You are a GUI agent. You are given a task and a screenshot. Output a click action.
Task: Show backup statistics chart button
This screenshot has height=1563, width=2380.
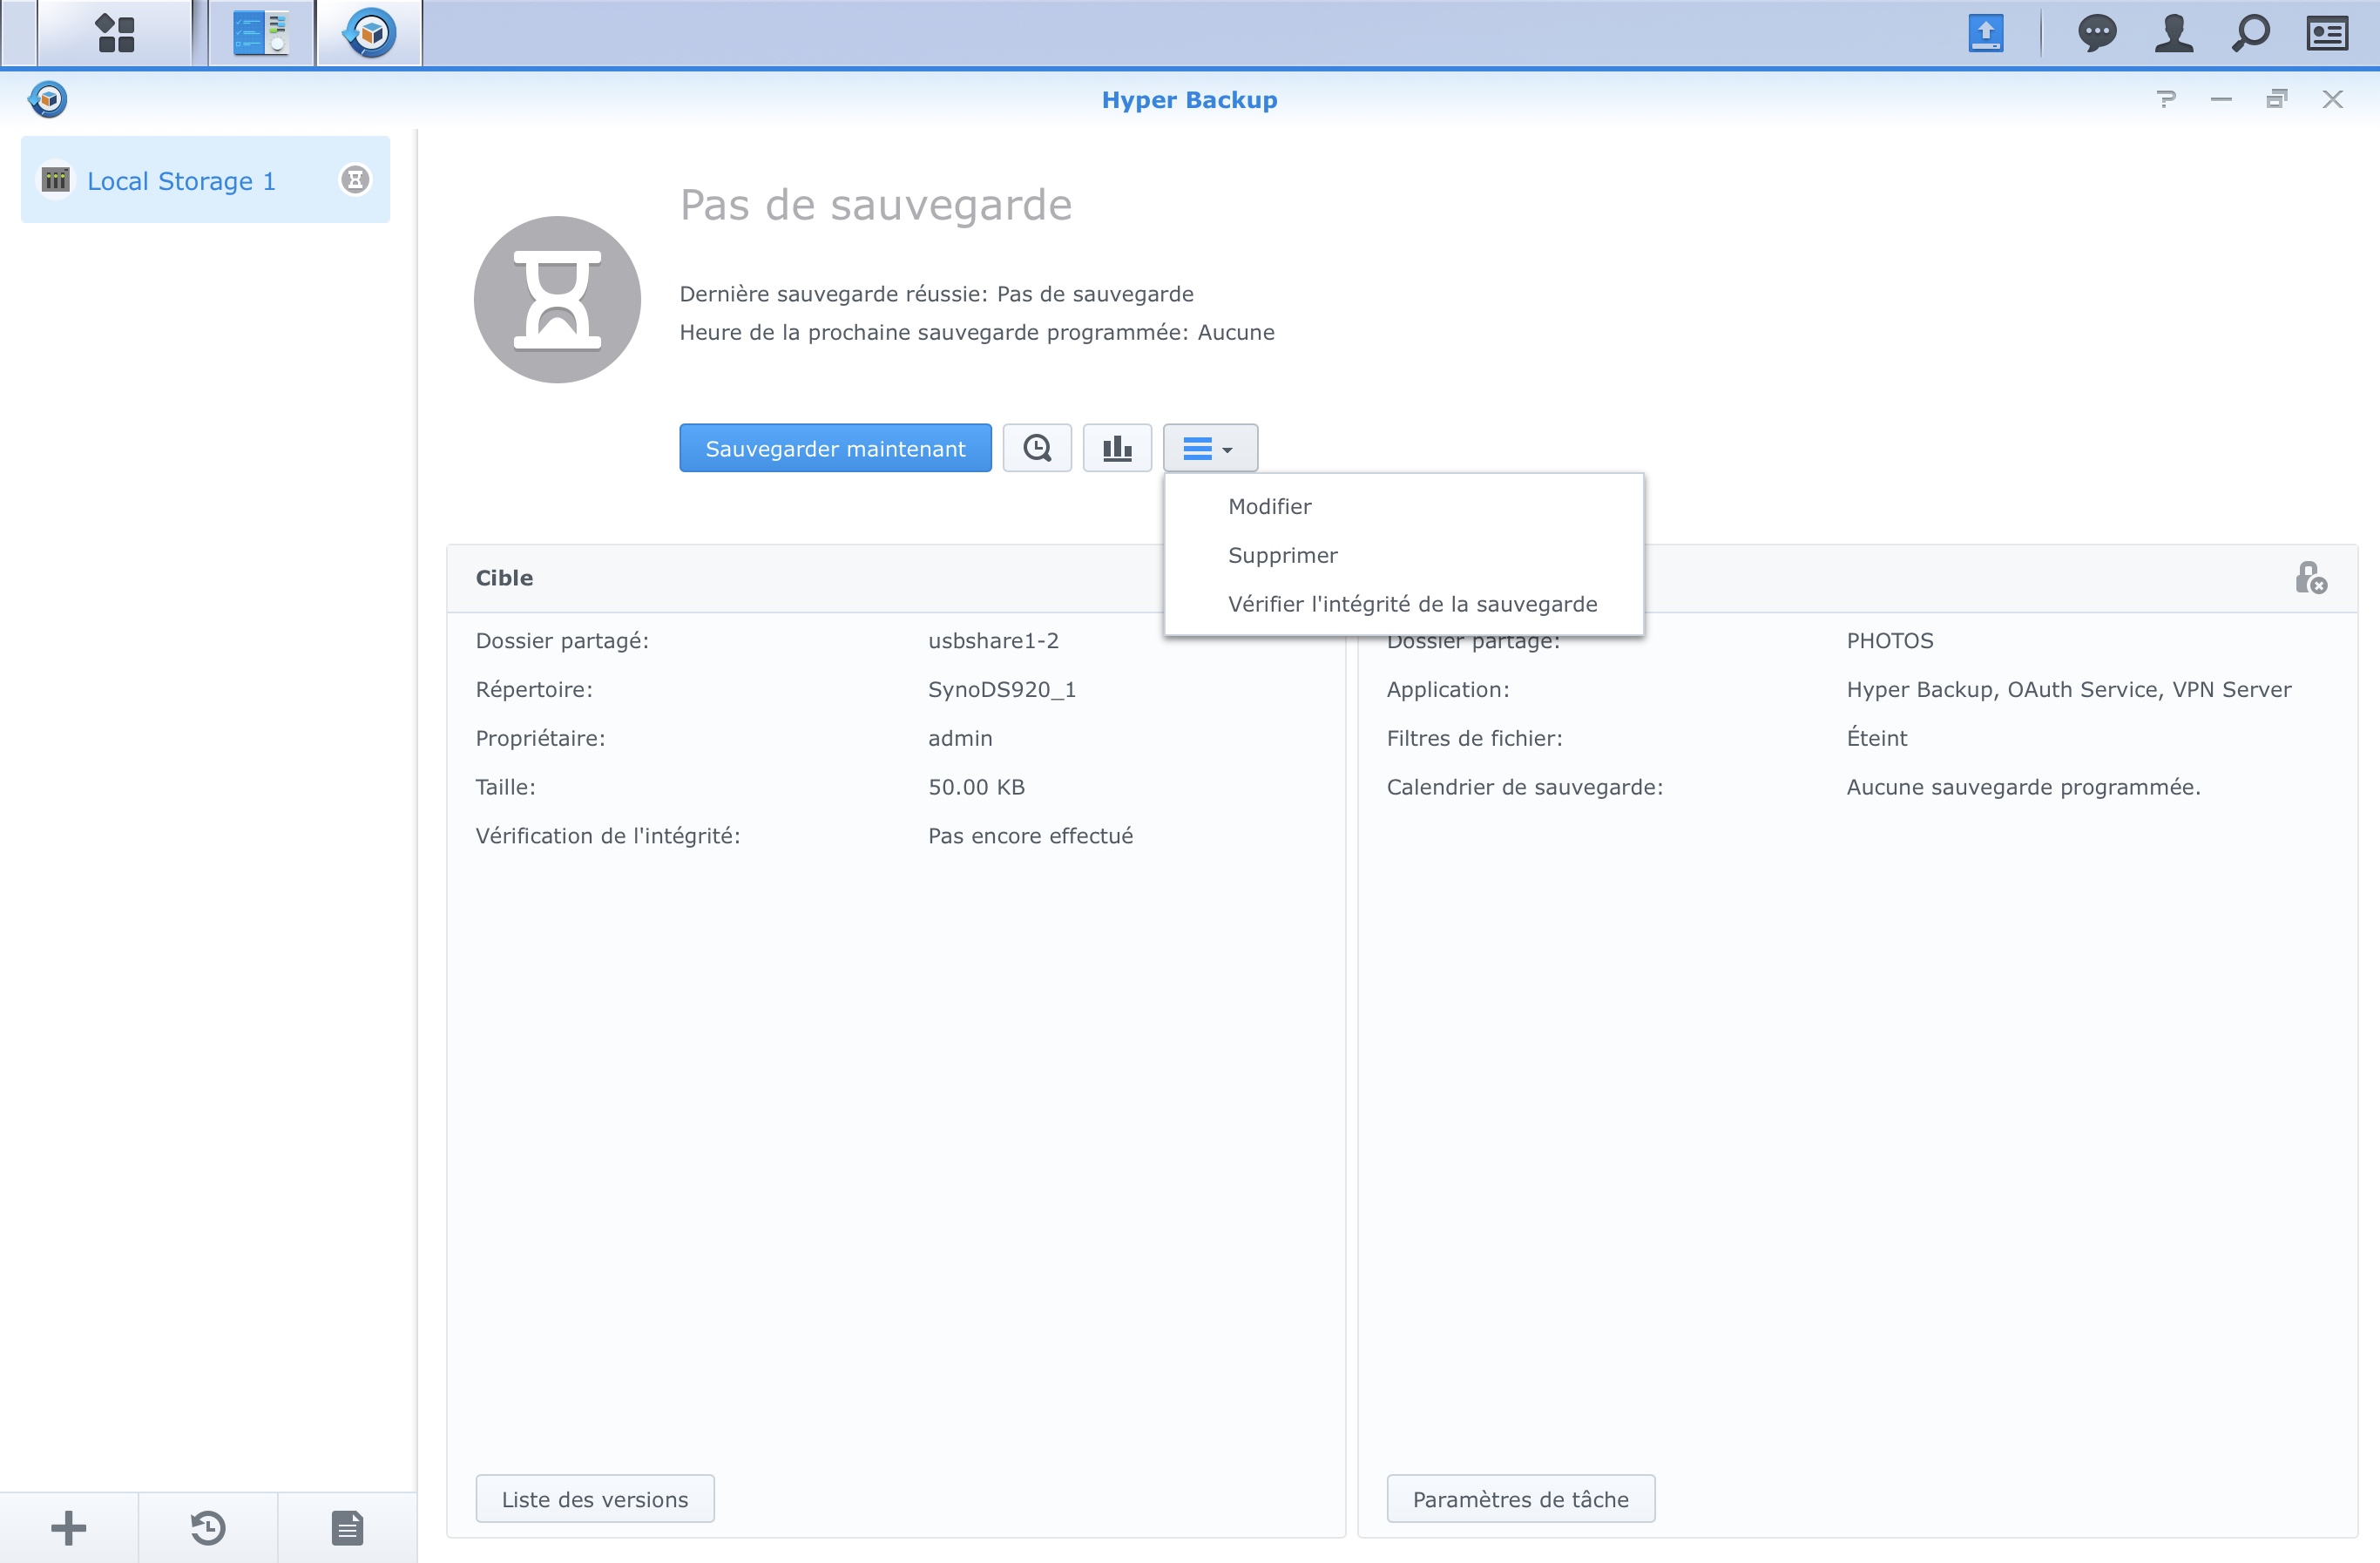(x=1117, y=448)
